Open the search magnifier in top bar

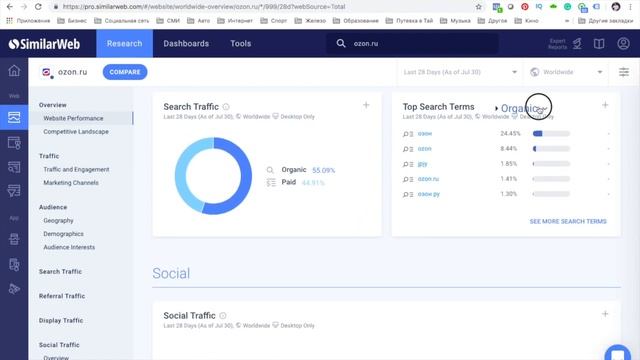coord(341,43)
